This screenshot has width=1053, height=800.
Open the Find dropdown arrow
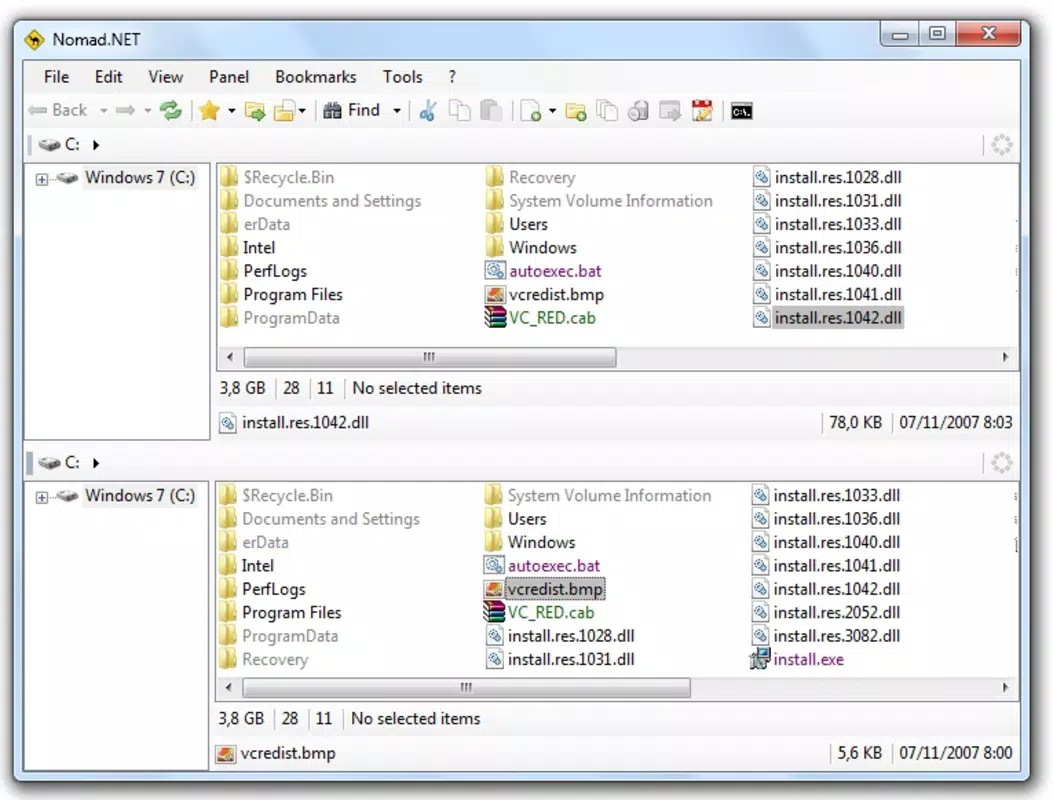397,111
